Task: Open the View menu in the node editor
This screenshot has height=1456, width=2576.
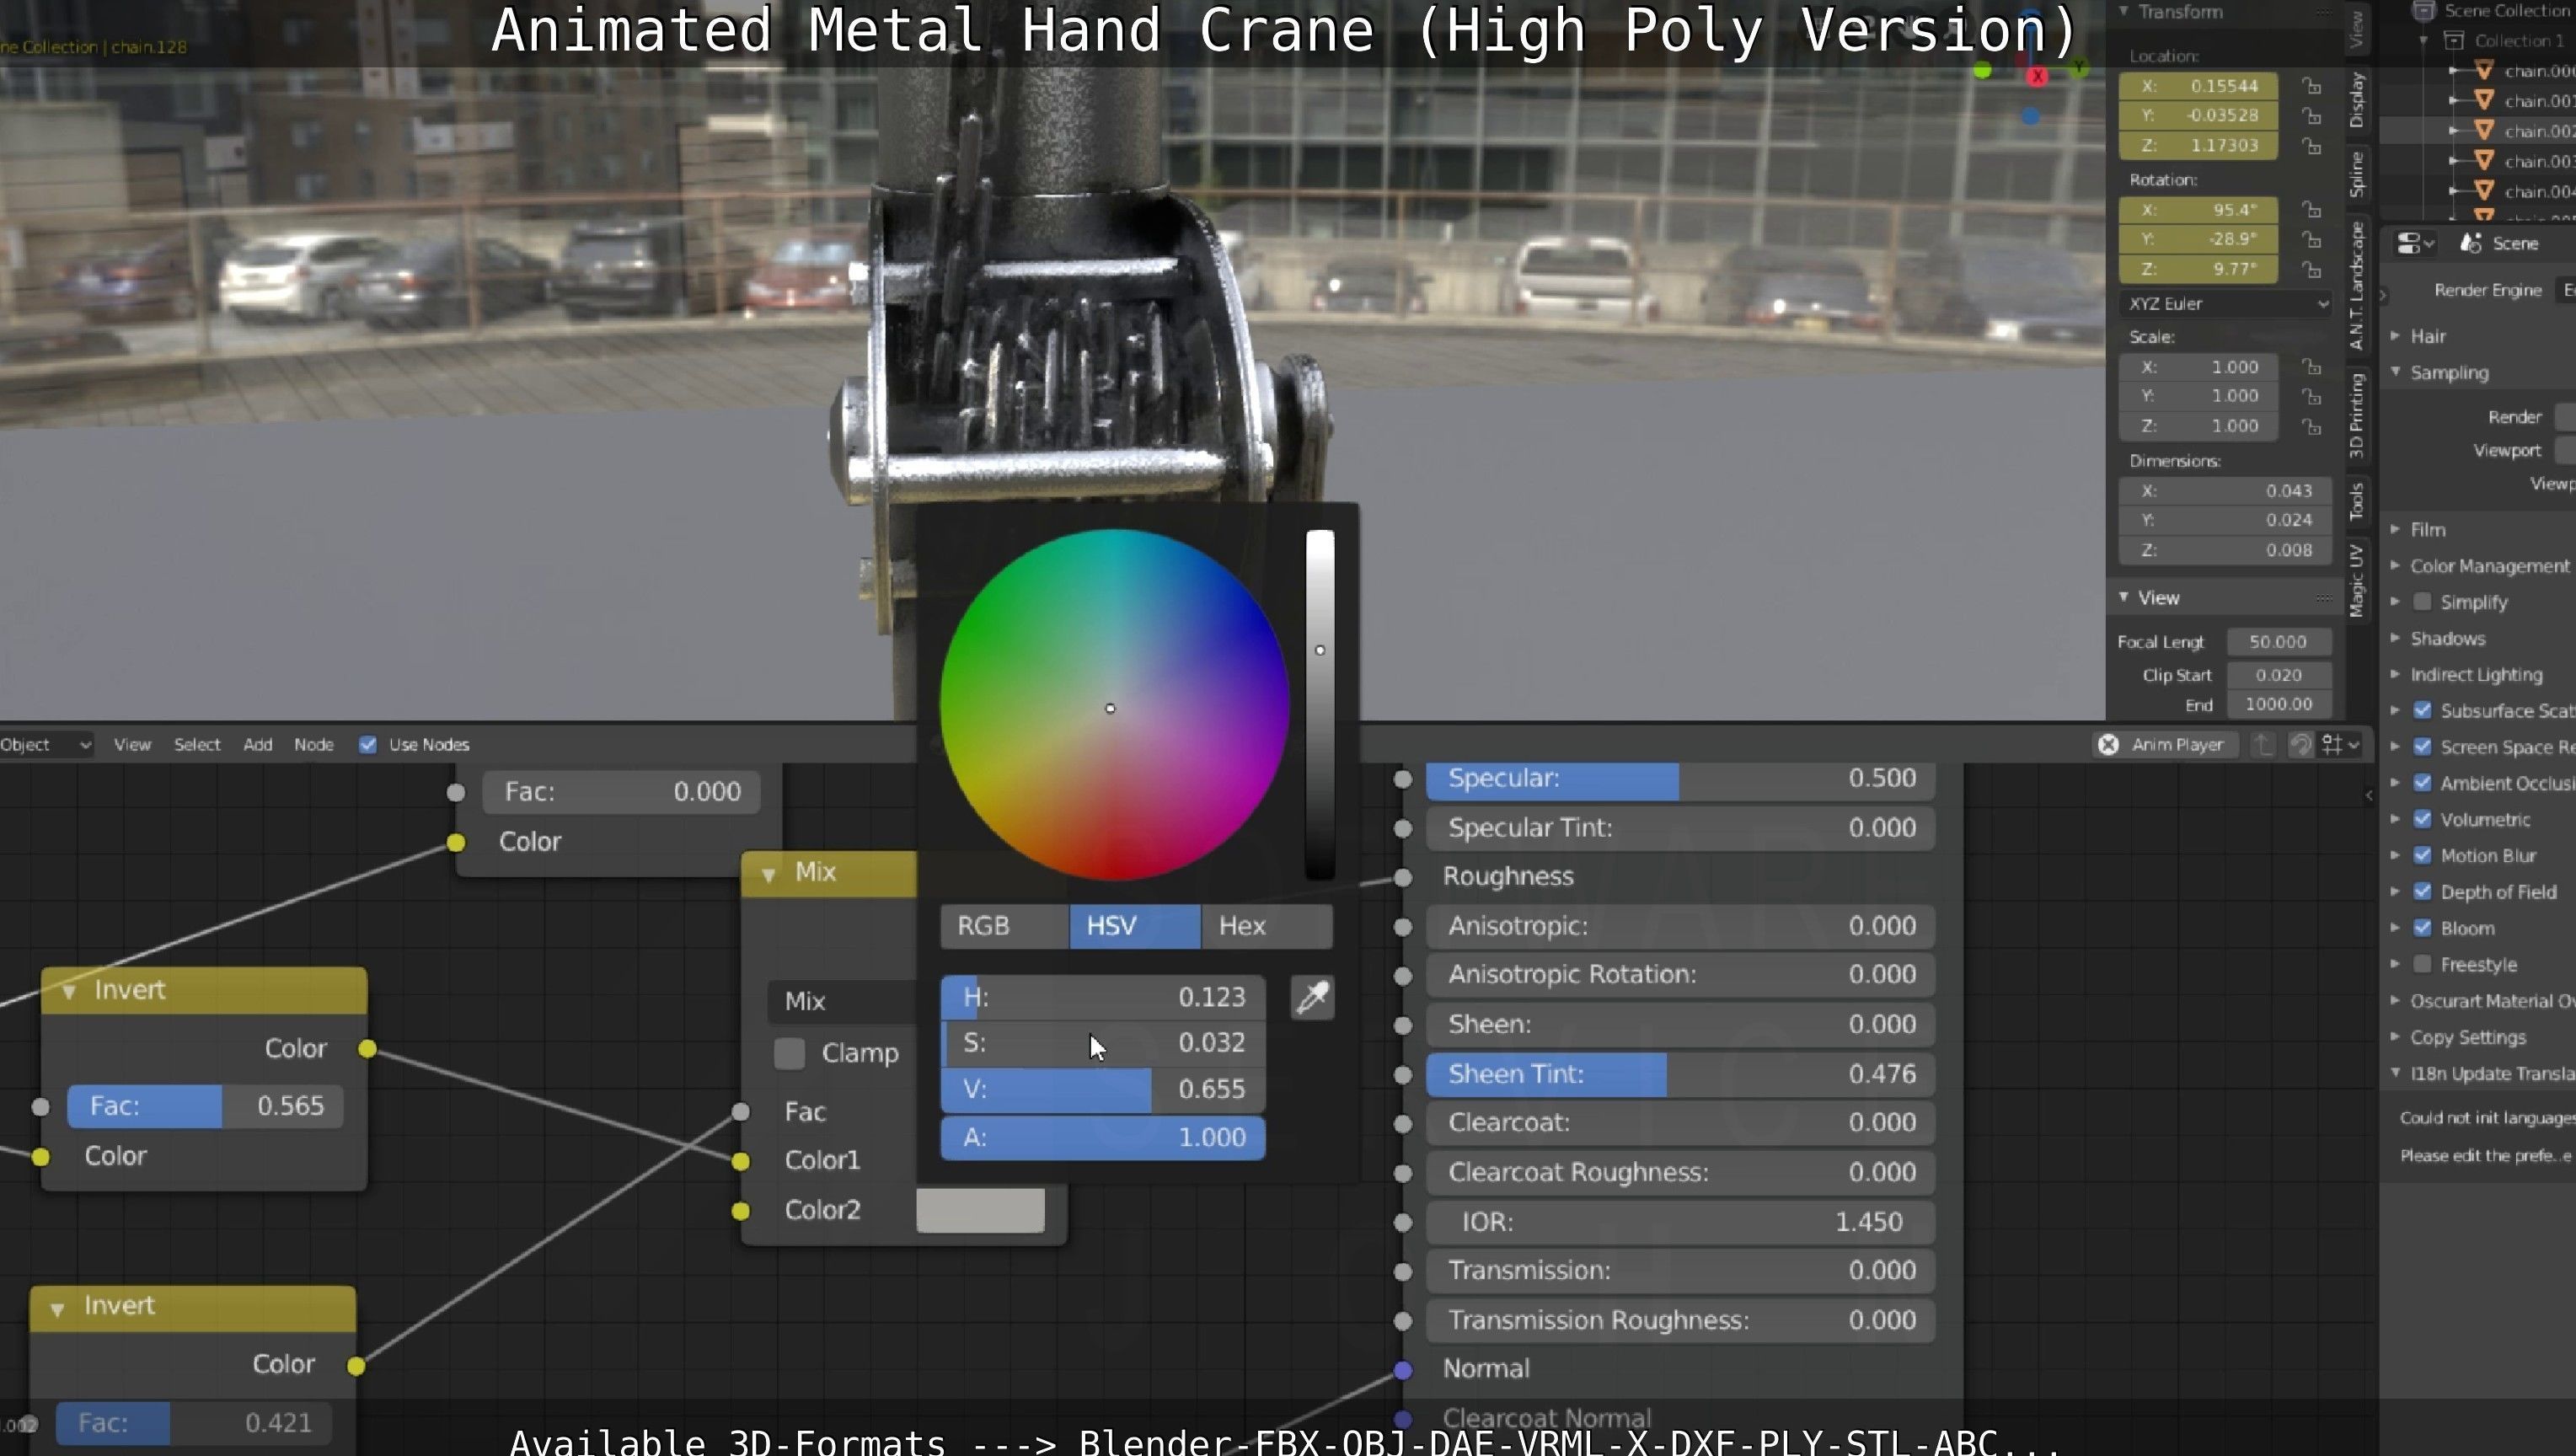Action: click(132, 745)
